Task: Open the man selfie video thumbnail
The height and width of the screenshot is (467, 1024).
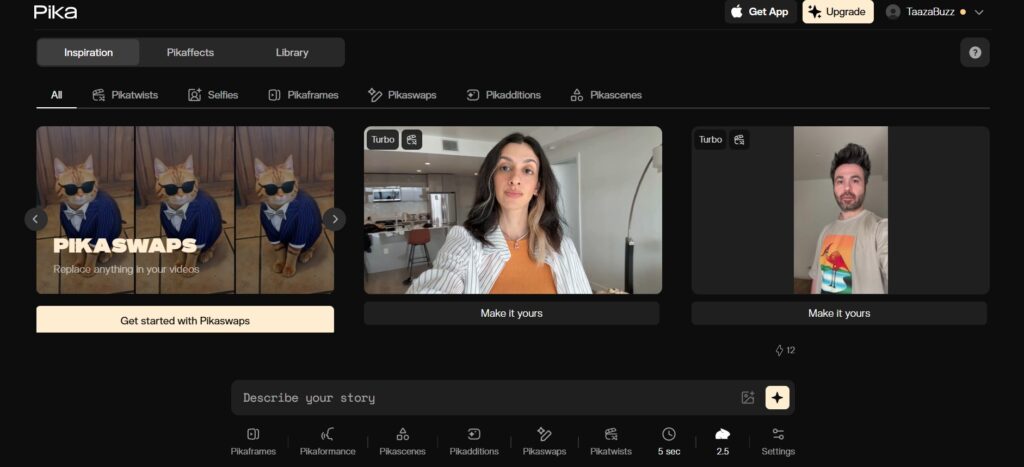Action: (x=840, y=210)
